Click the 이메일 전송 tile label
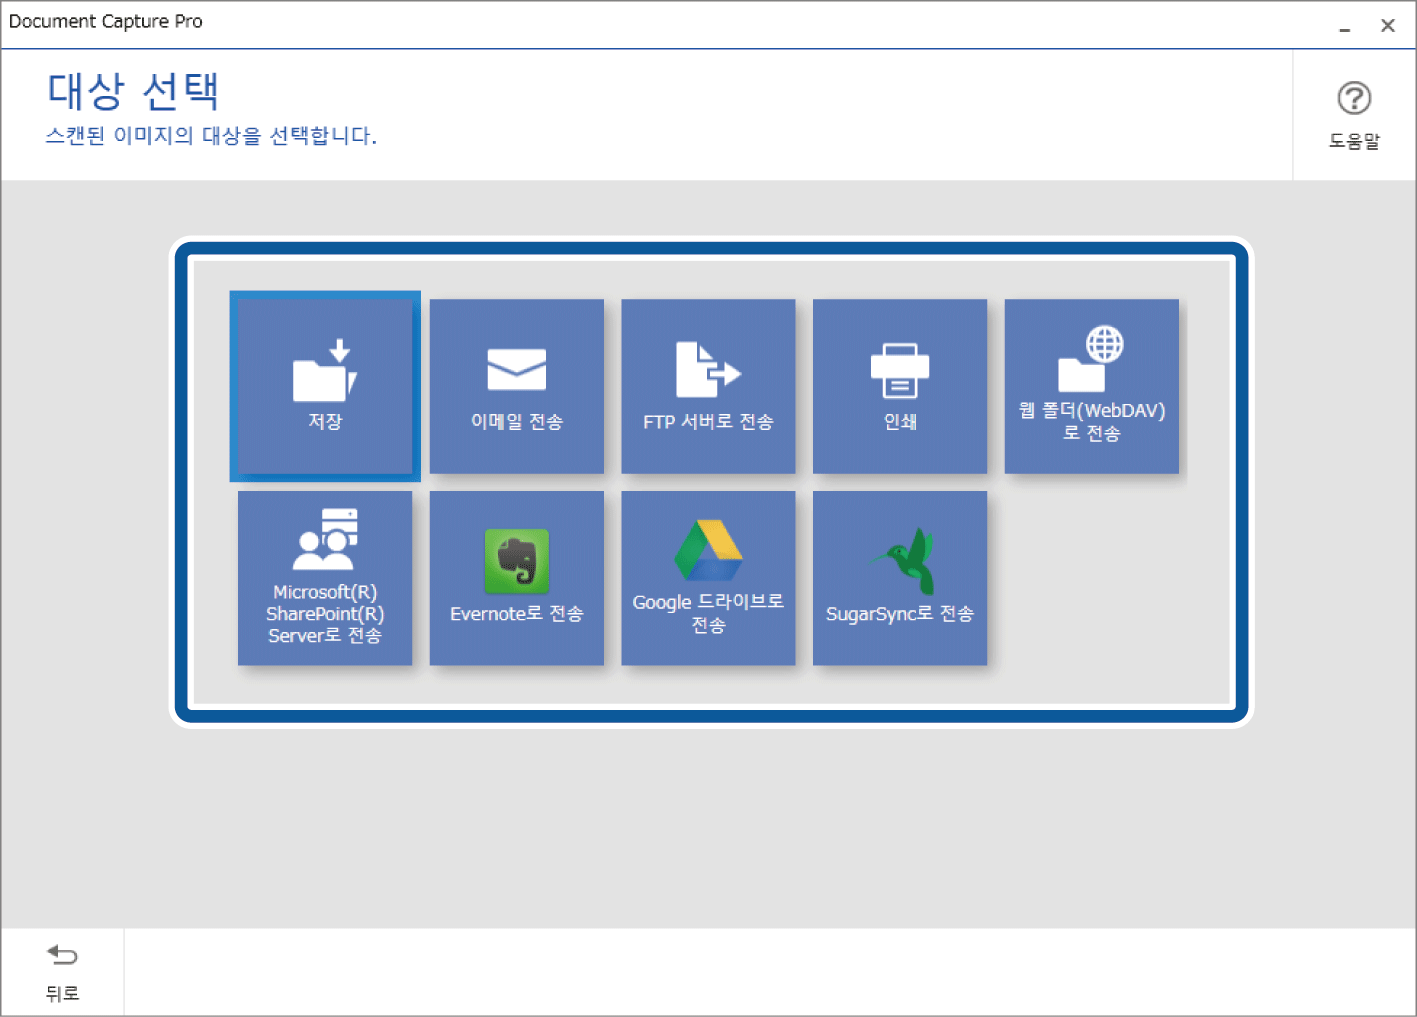The height and width of the screenshot is (1017, 1417). pos(516,422)
